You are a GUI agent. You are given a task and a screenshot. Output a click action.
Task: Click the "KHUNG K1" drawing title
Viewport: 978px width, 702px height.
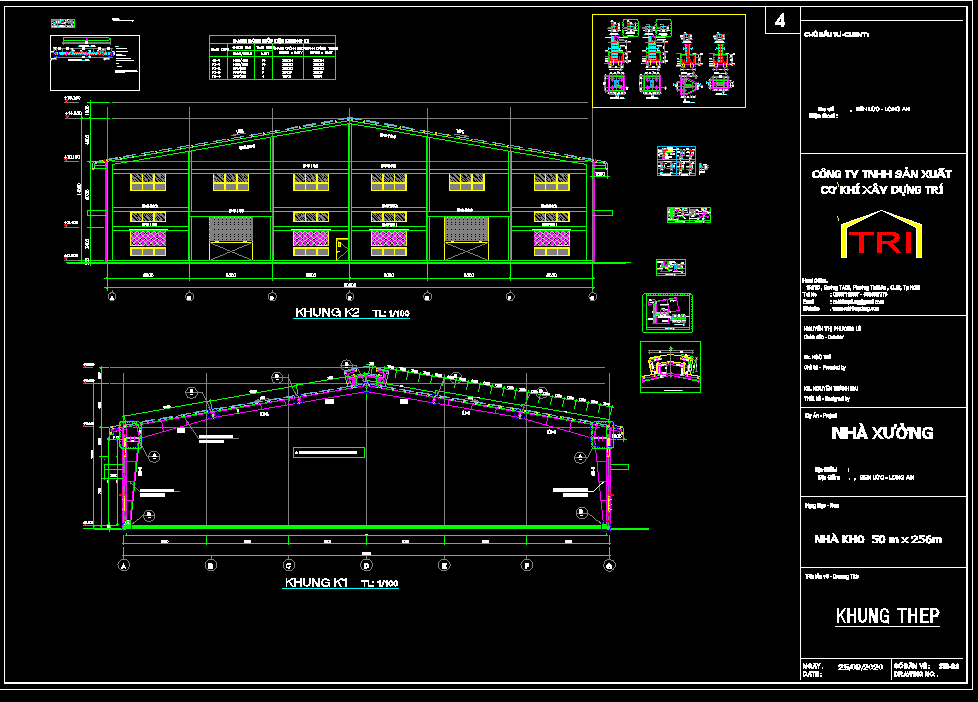(316, 582)
